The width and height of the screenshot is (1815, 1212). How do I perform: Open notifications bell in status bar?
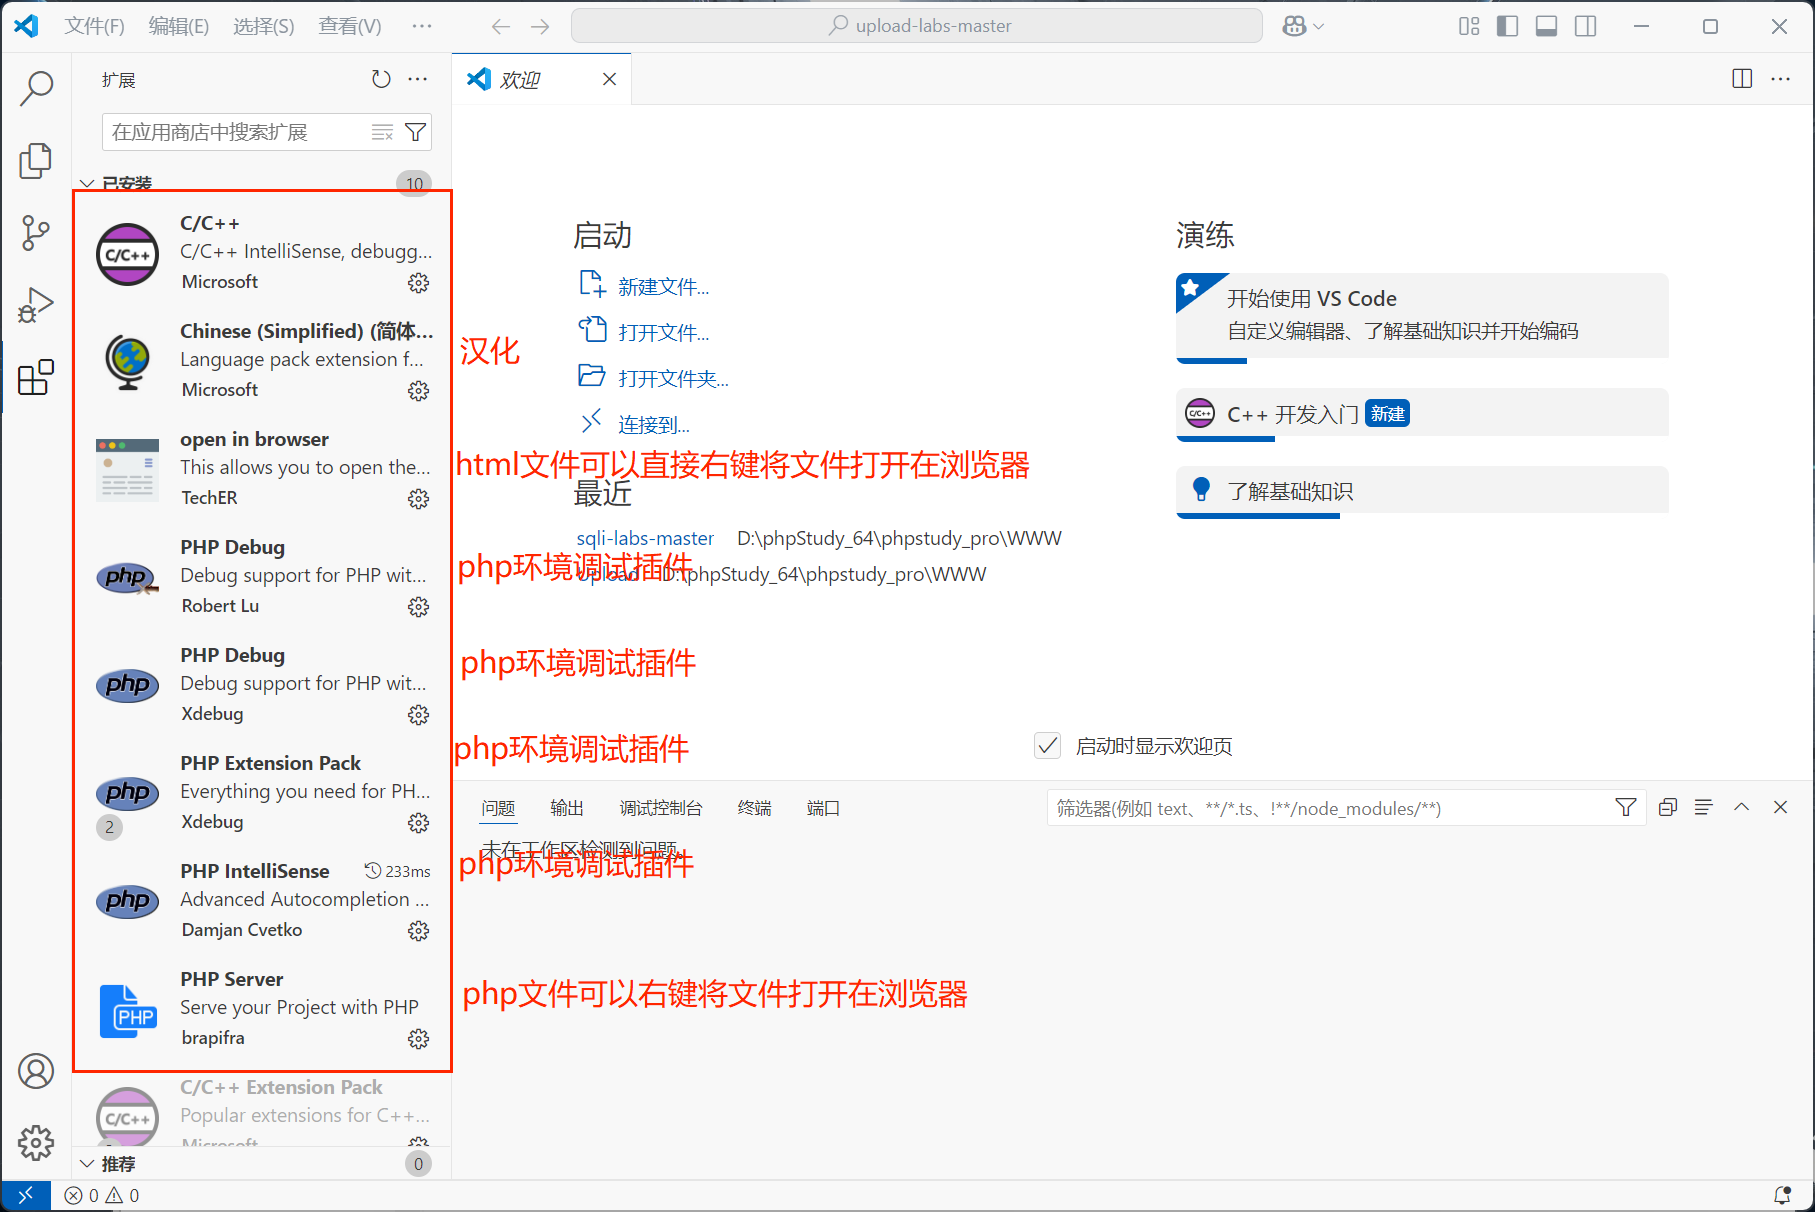point(1782,1195)
